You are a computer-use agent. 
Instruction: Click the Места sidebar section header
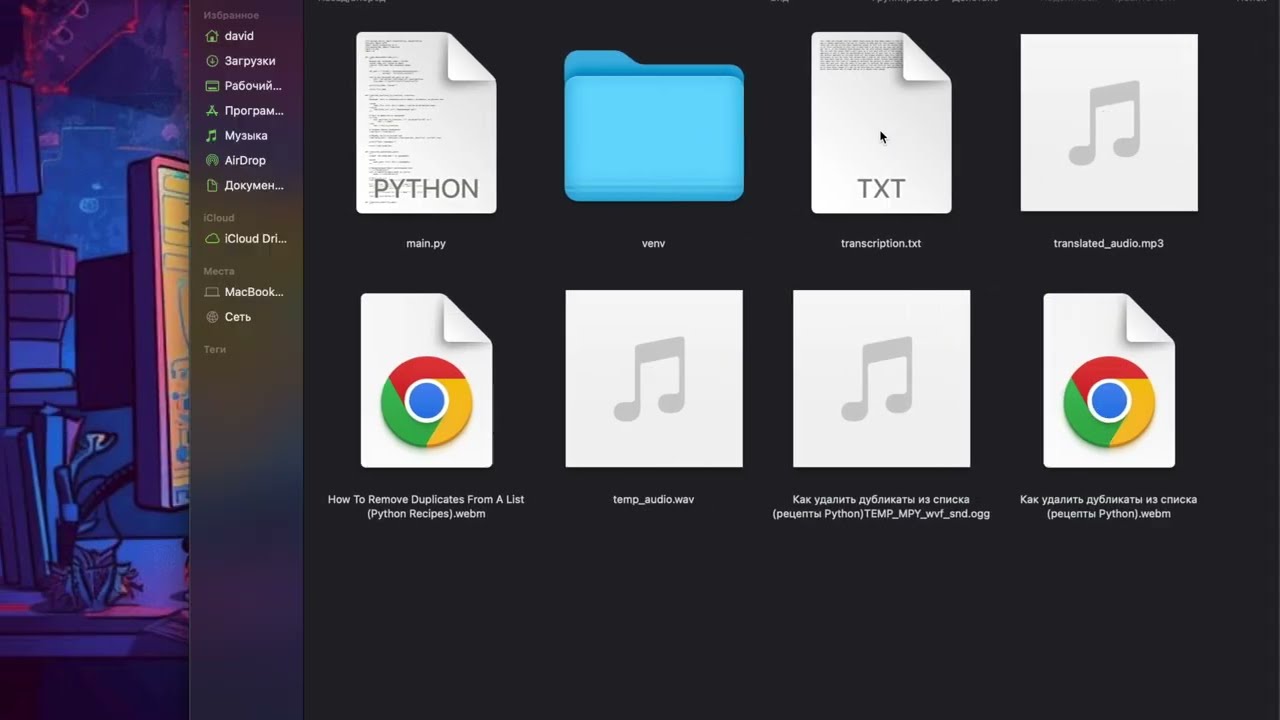pyautogui.click(x=219, y=272)
